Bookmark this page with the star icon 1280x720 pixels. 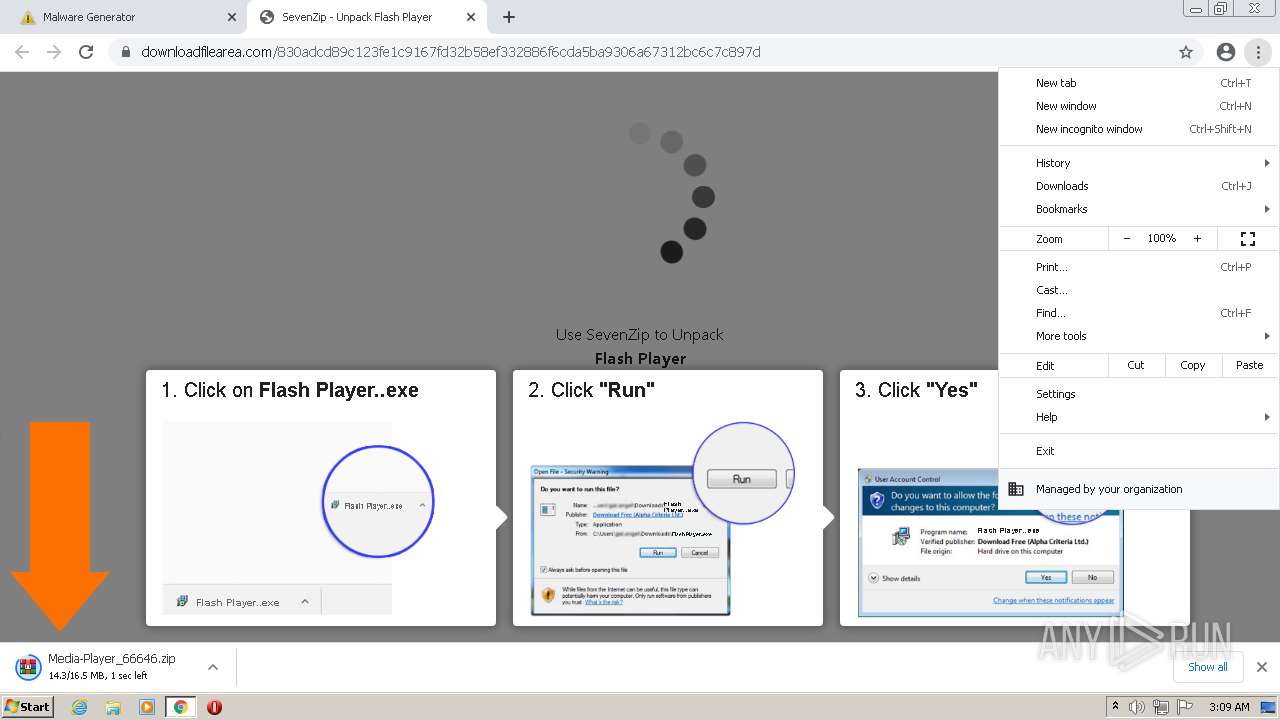[1186, 52]
